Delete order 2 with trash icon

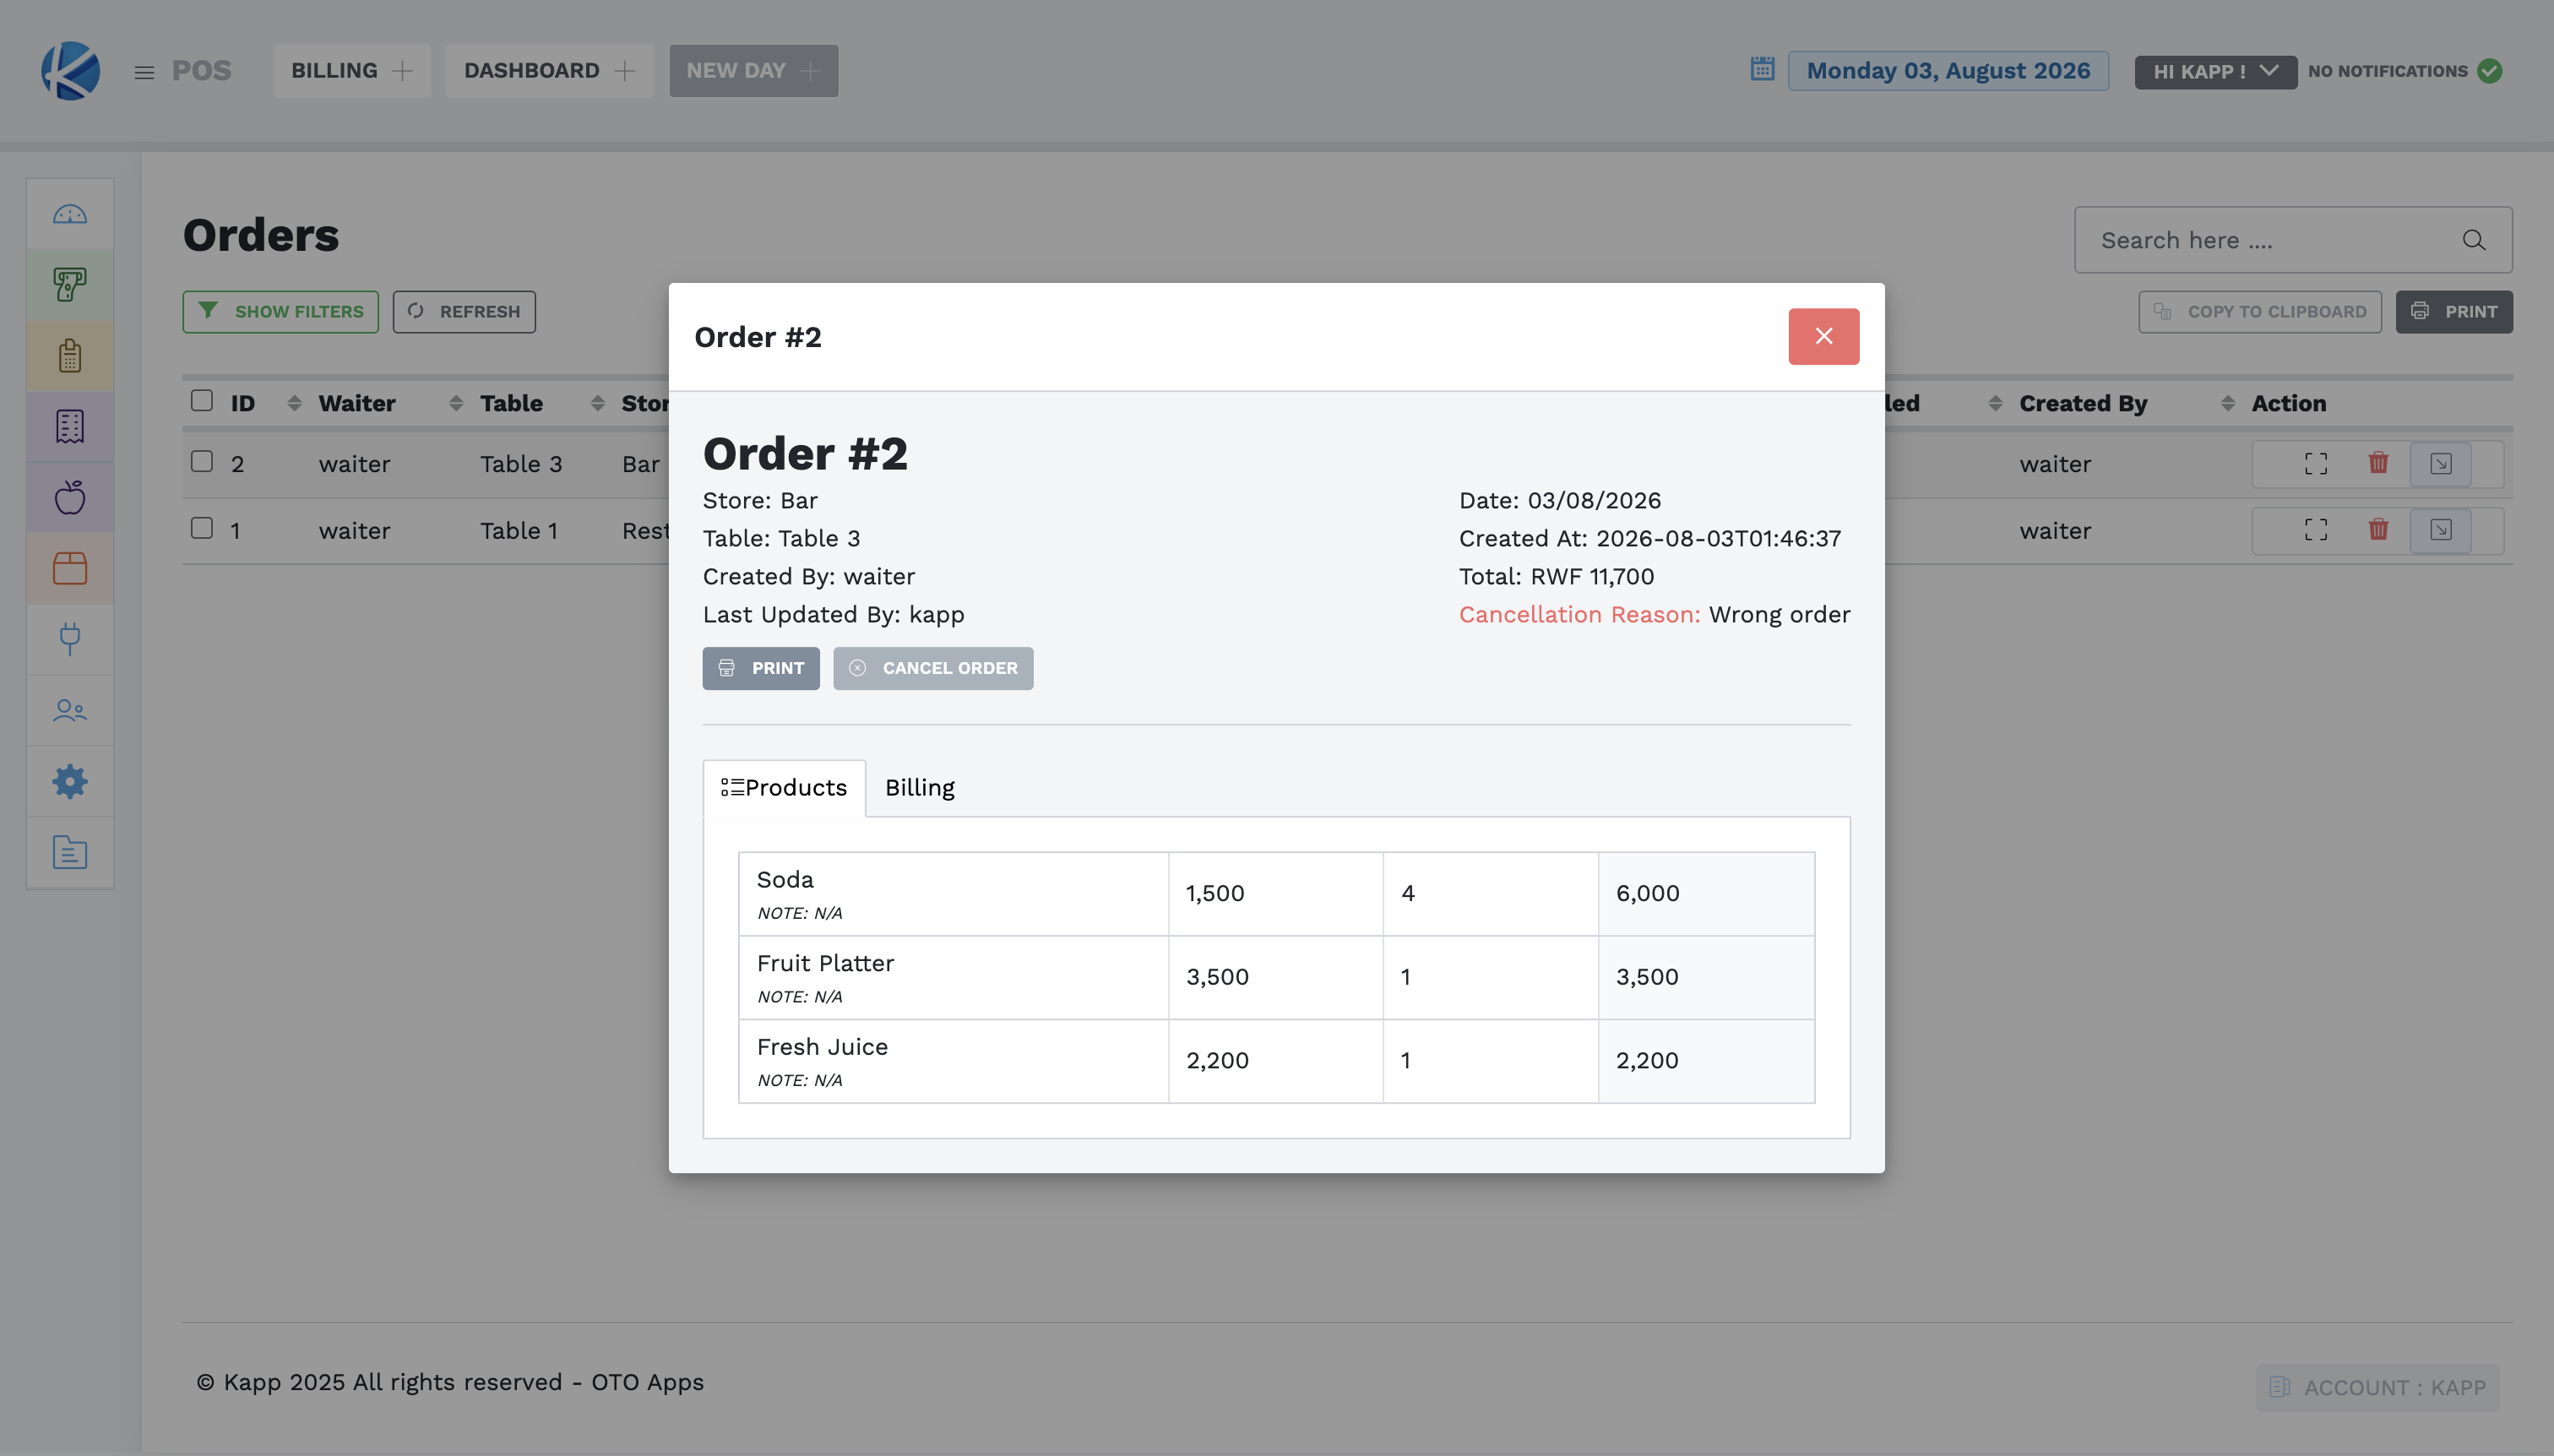2378,463
